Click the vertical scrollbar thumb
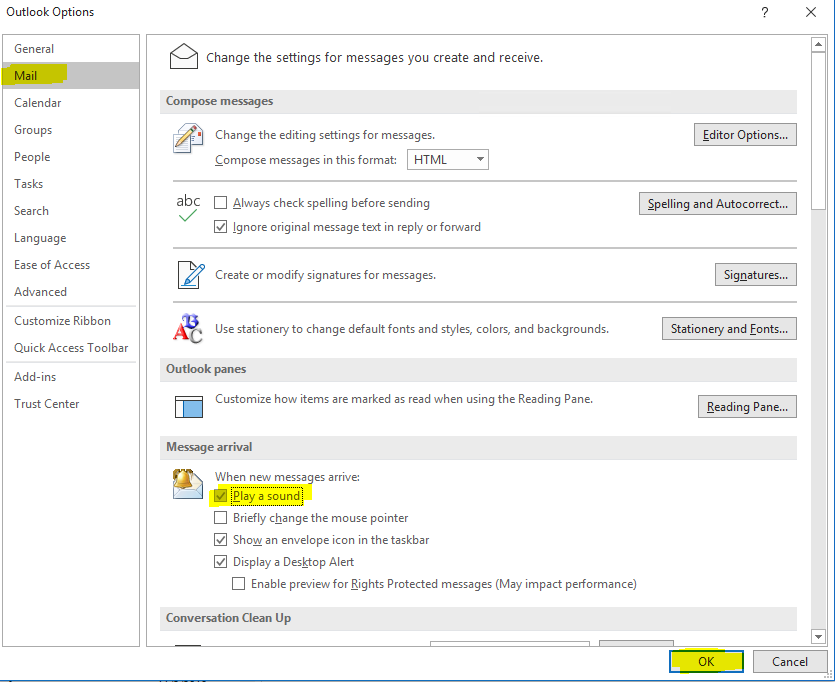The height and width of the screenshot is (682, 835). [818, 131]
